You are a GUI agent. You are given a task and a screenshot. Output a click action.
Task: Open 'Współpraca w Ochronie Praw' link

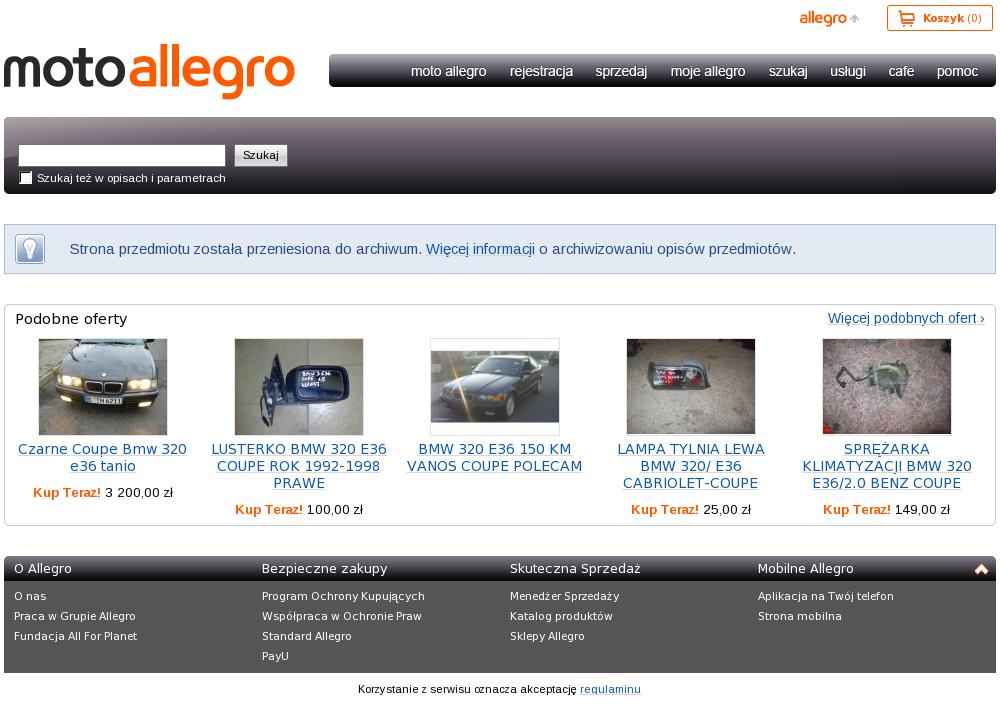tap(342, 616)
